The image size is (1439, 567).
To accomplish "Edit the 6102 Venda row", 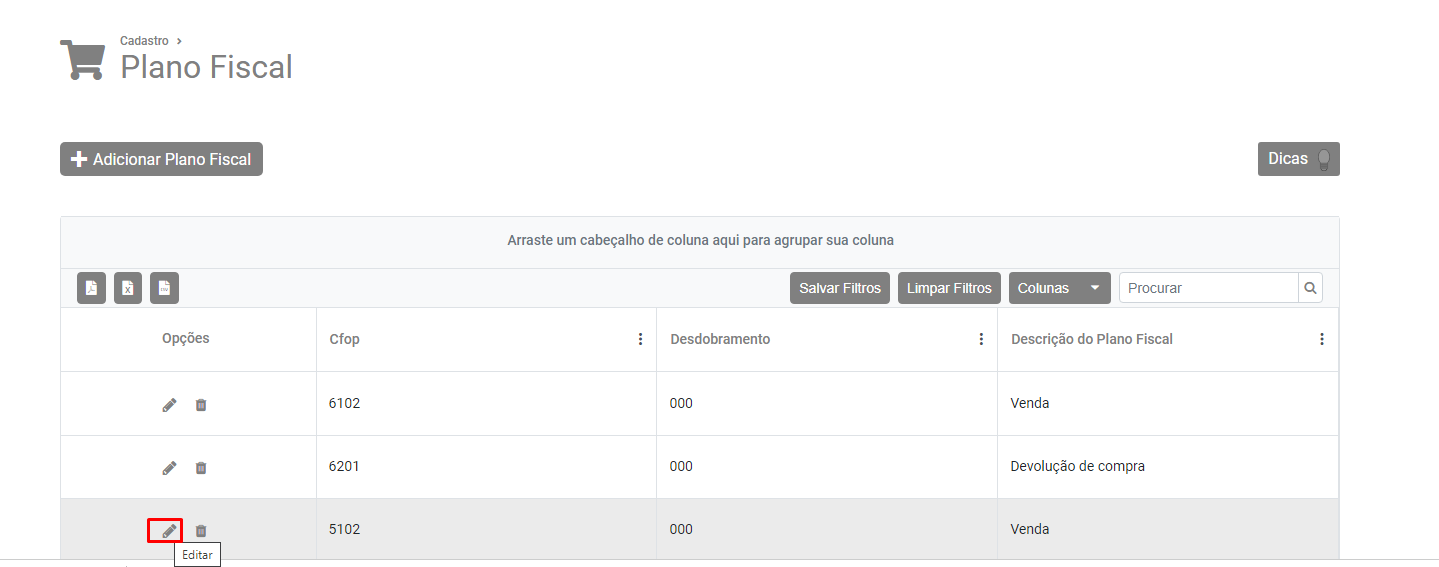I will point(169,405).
